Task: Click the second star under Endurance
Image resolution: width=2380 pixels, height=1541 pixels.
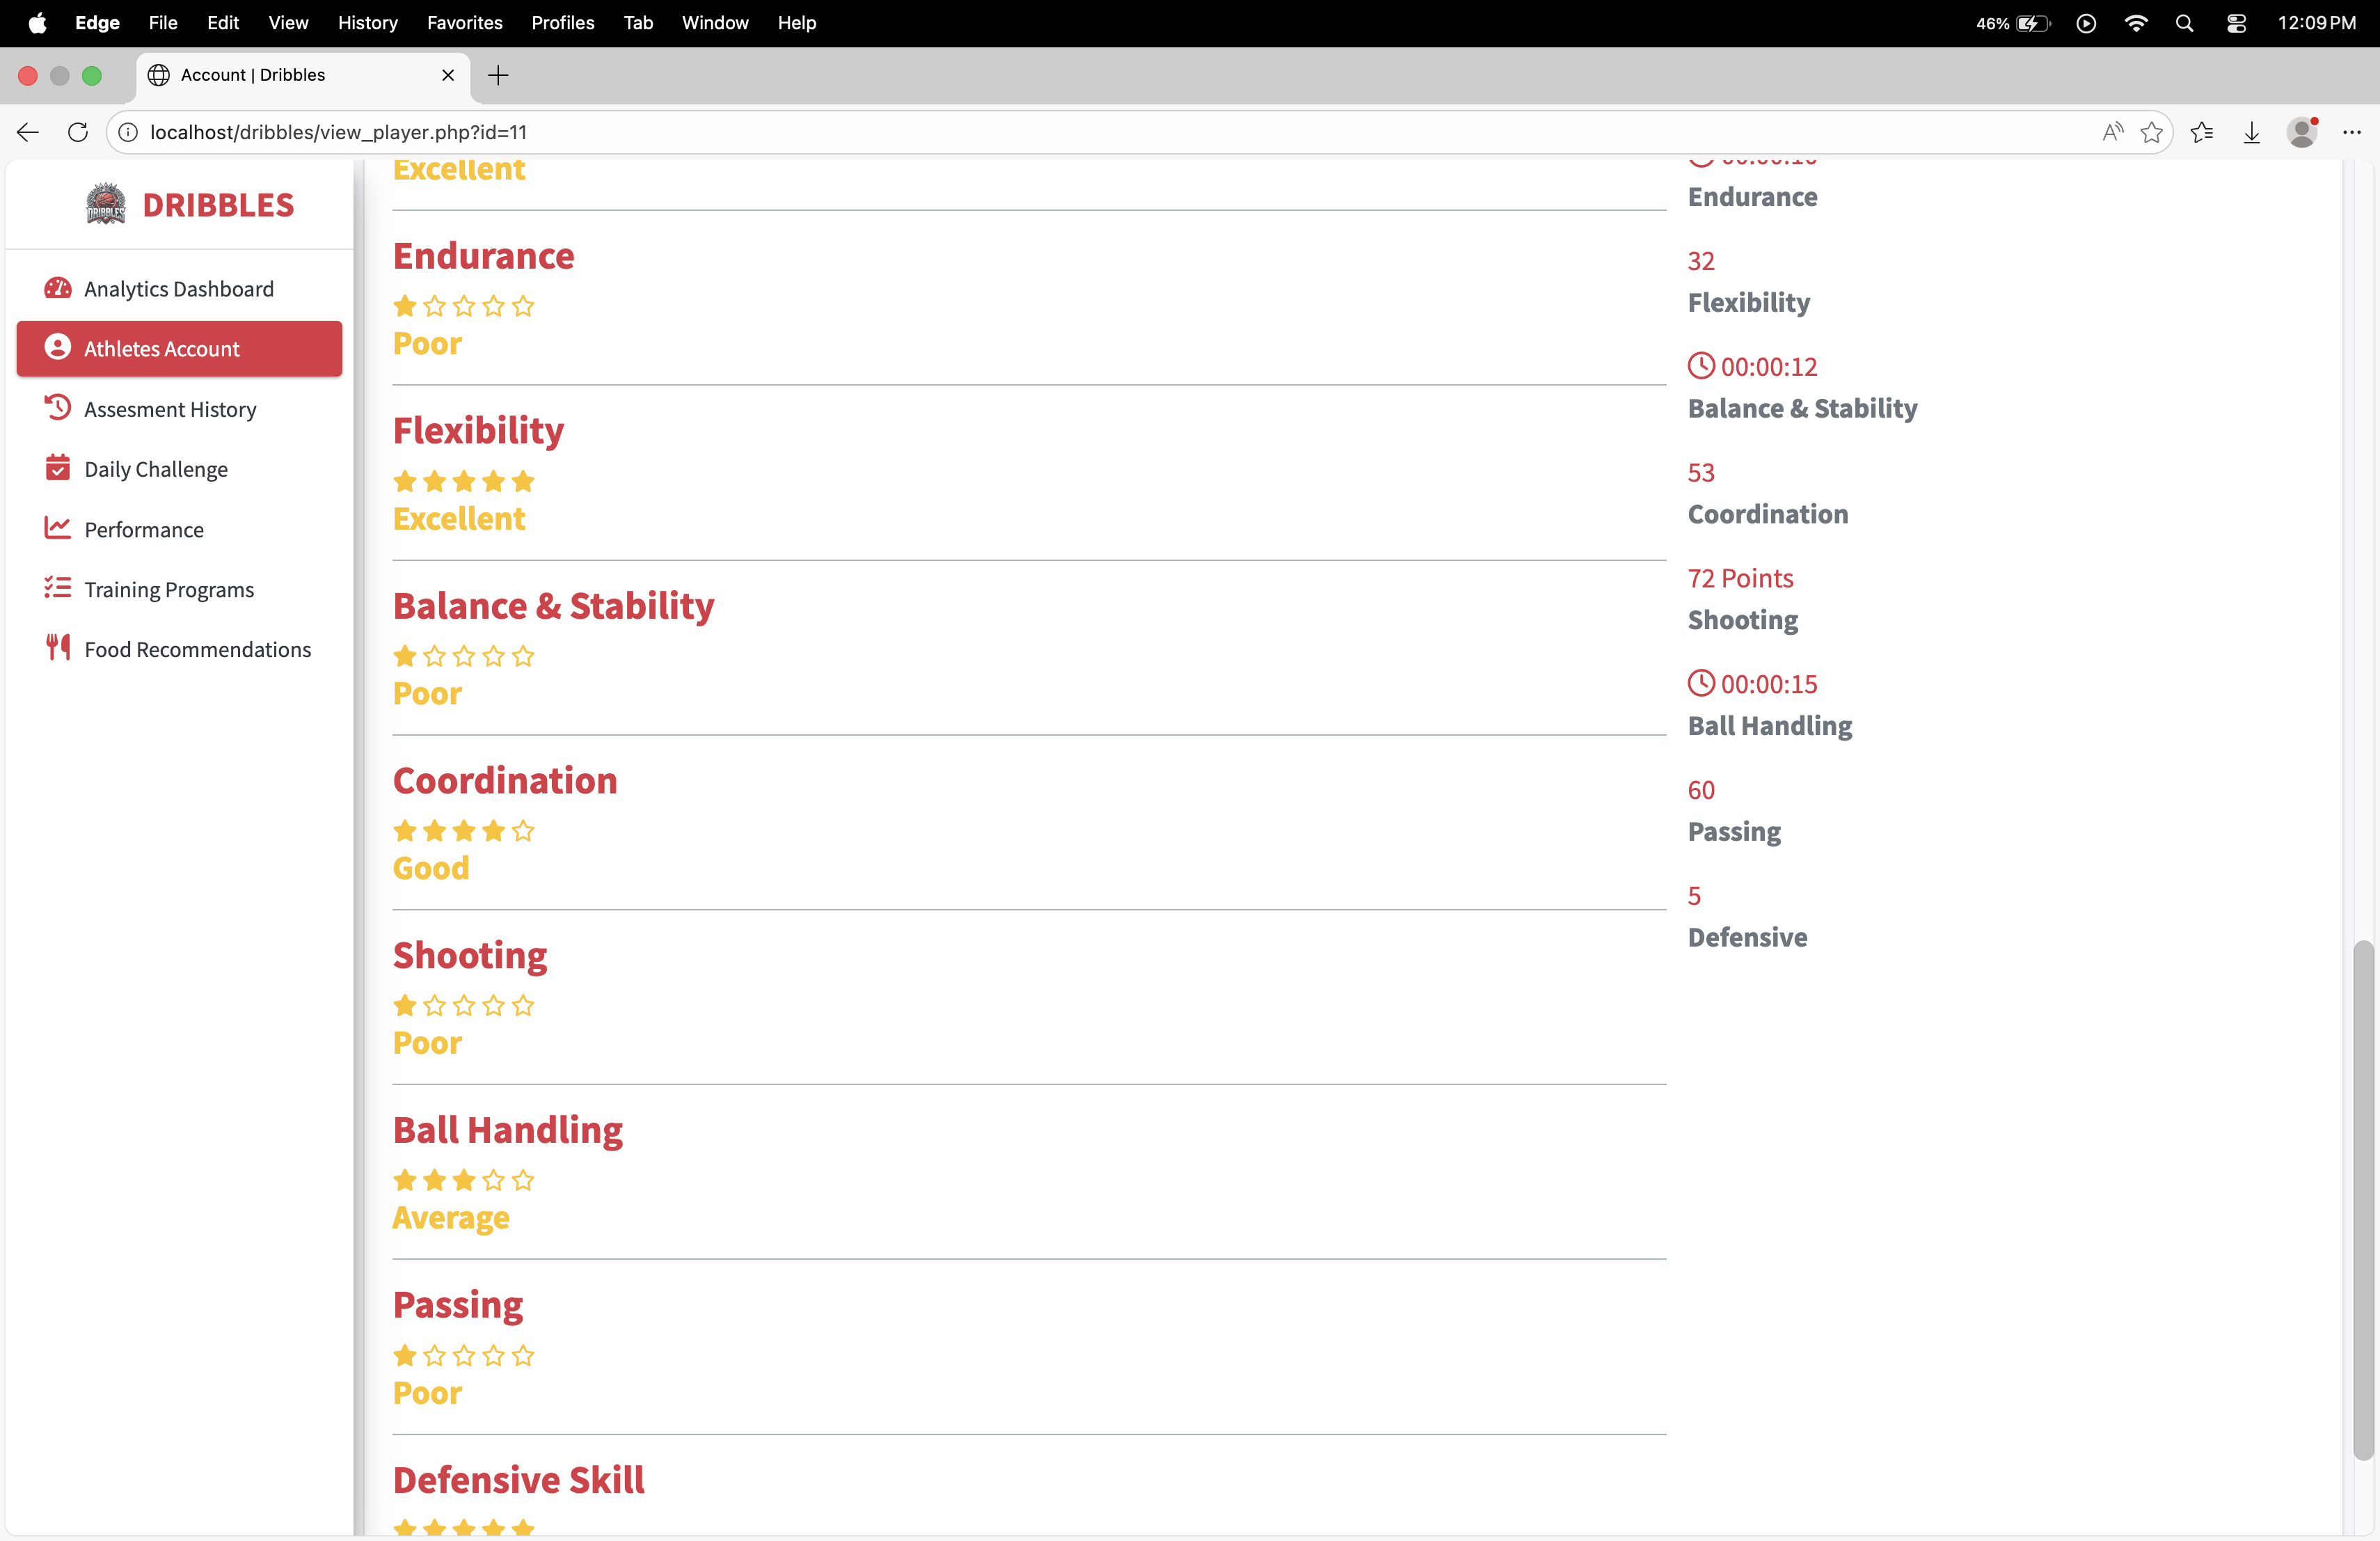Action: pyautogui.click(x=434, y=306)
